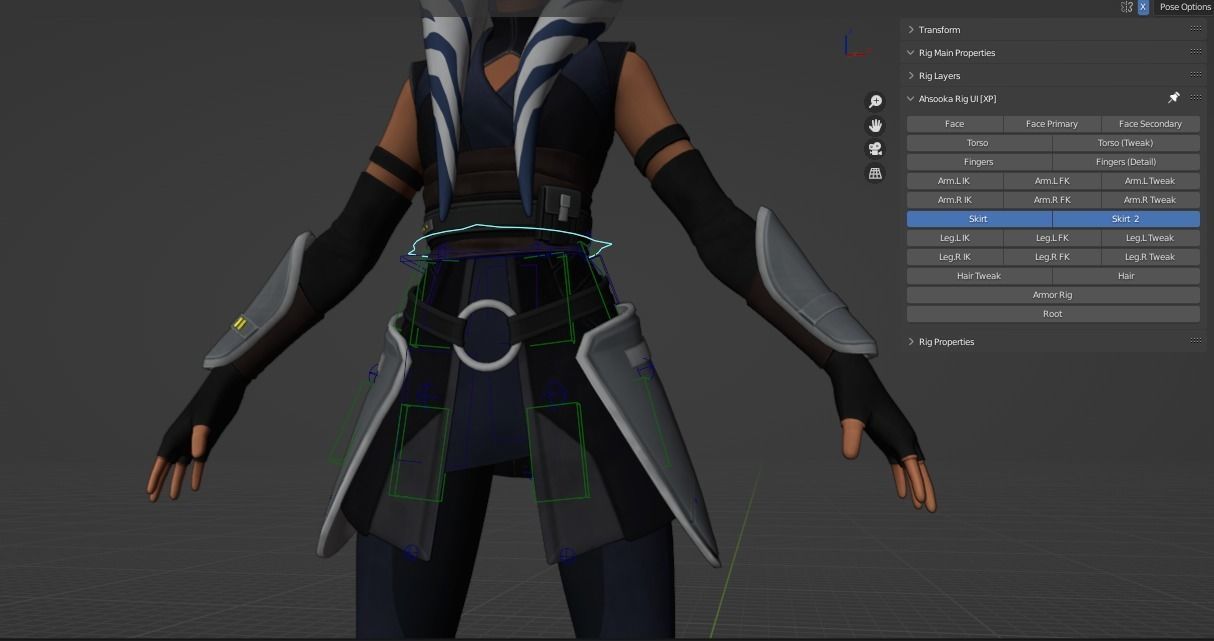Image resolution: width=1214 pixels, height=641 pixels.
Task: Click the Armor Rig layer button
Action: [x=1053, y=295]
